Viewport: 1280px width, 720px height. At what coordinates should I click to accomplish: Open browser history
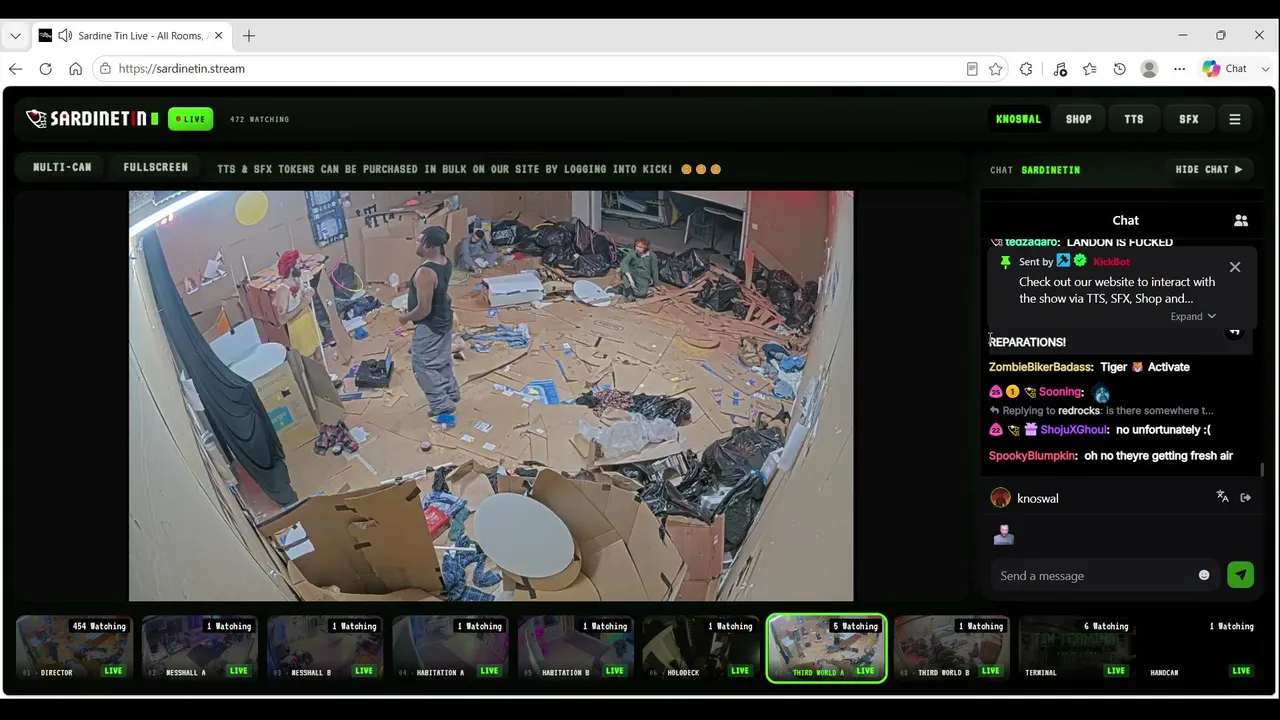point(1119,69)
